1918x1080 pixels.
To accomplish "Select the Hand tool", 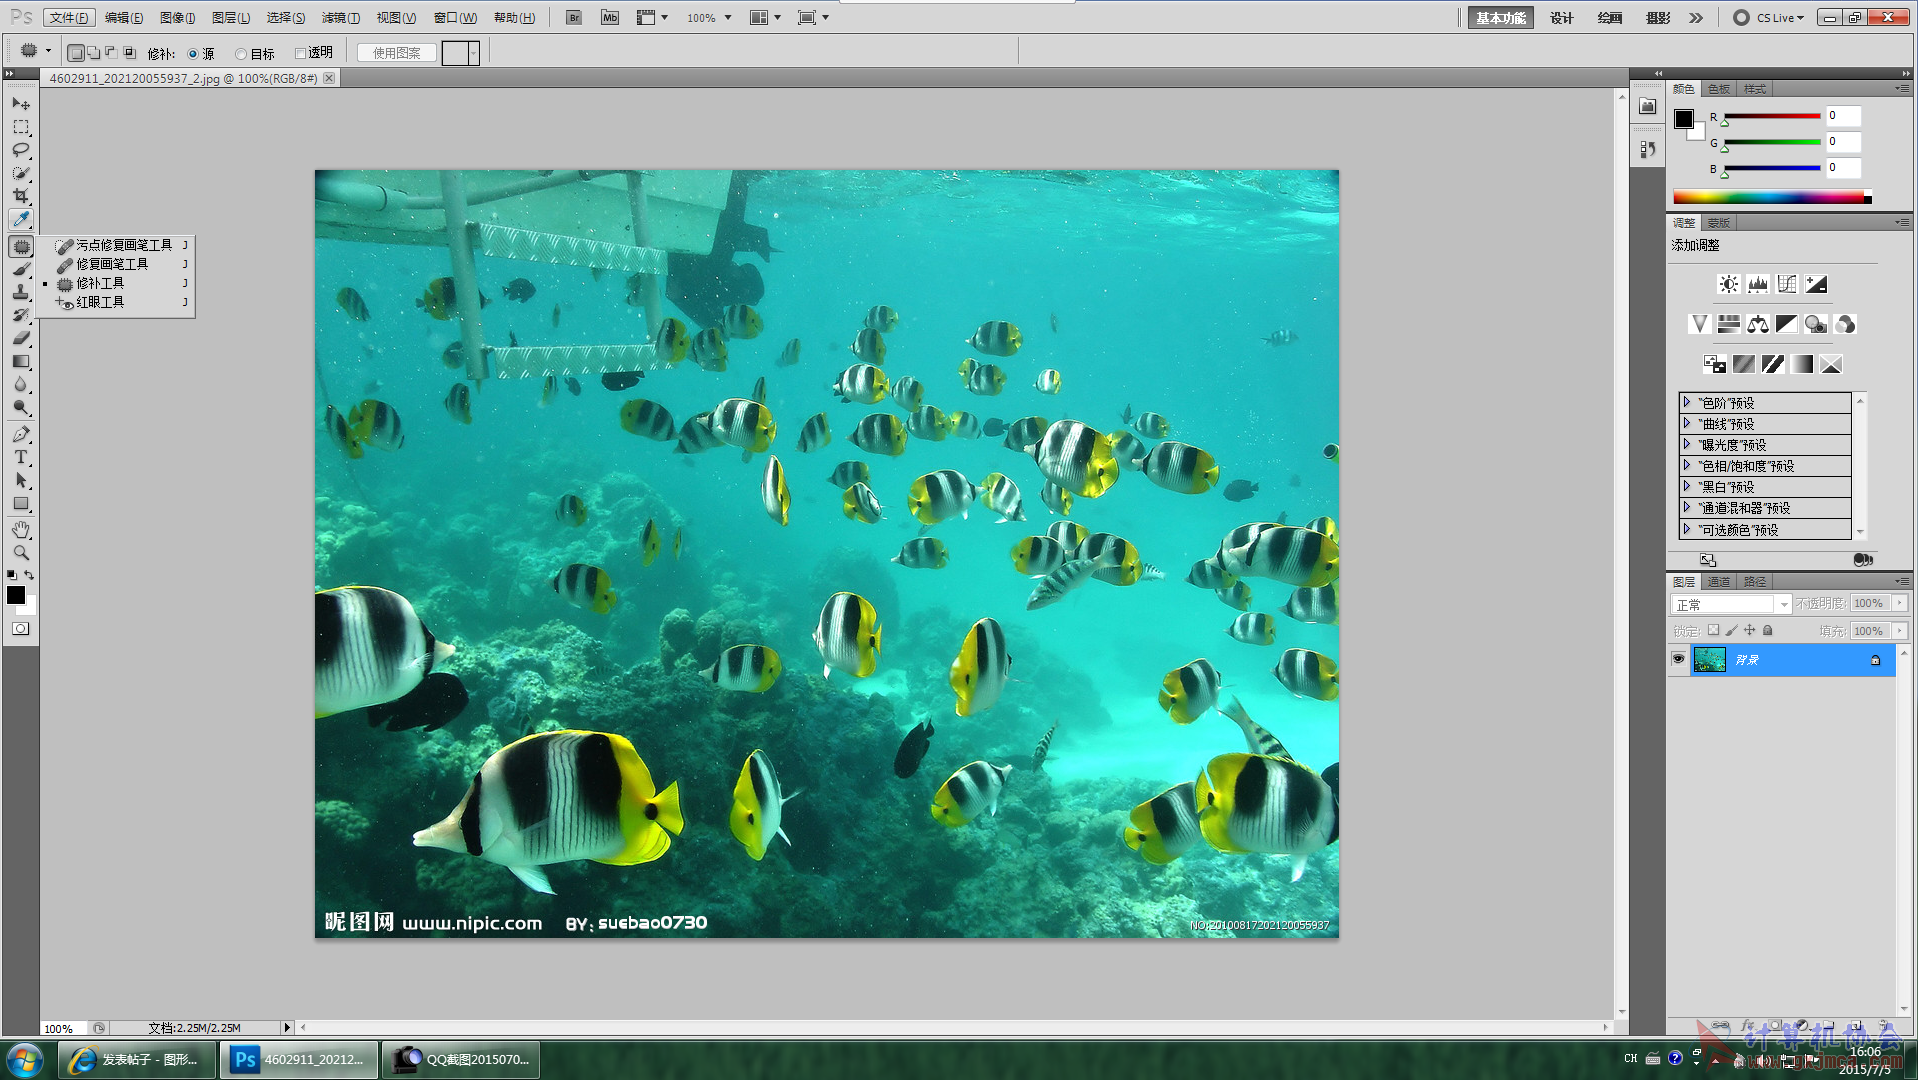I will (x=21, y=530).
